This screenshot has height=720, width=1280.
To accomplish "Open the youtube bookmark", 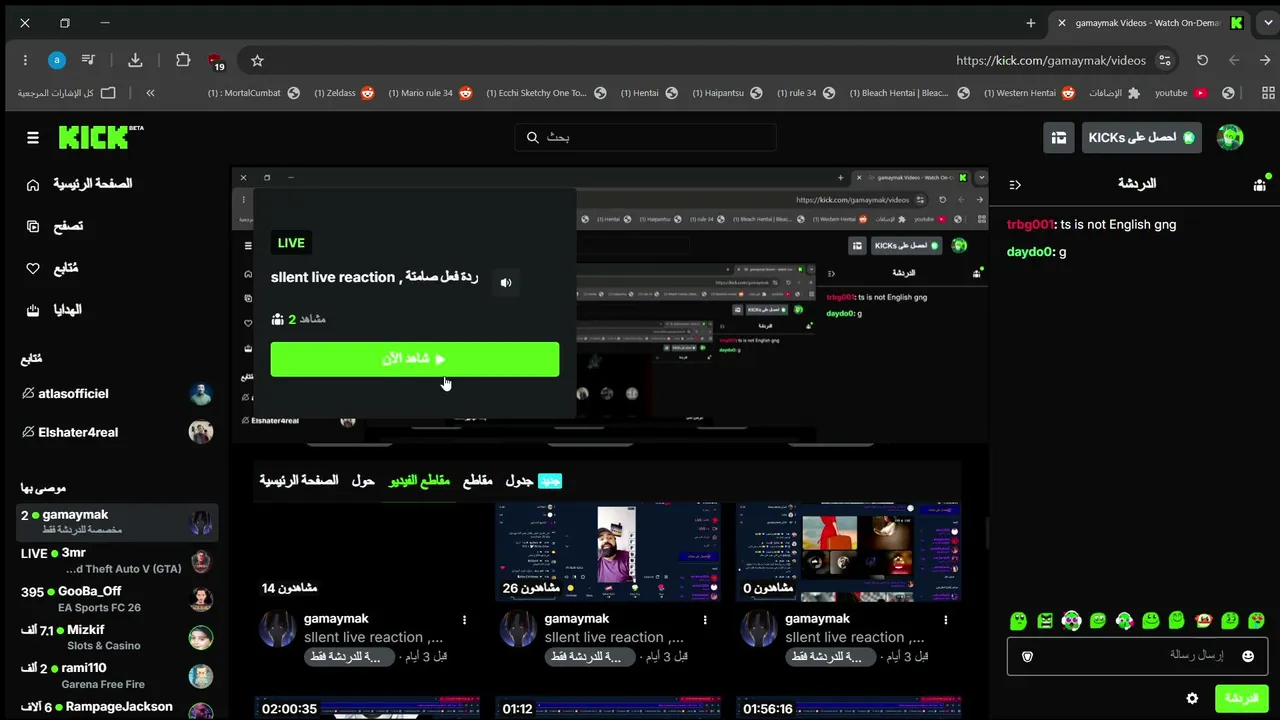I will click(1181, 93).
